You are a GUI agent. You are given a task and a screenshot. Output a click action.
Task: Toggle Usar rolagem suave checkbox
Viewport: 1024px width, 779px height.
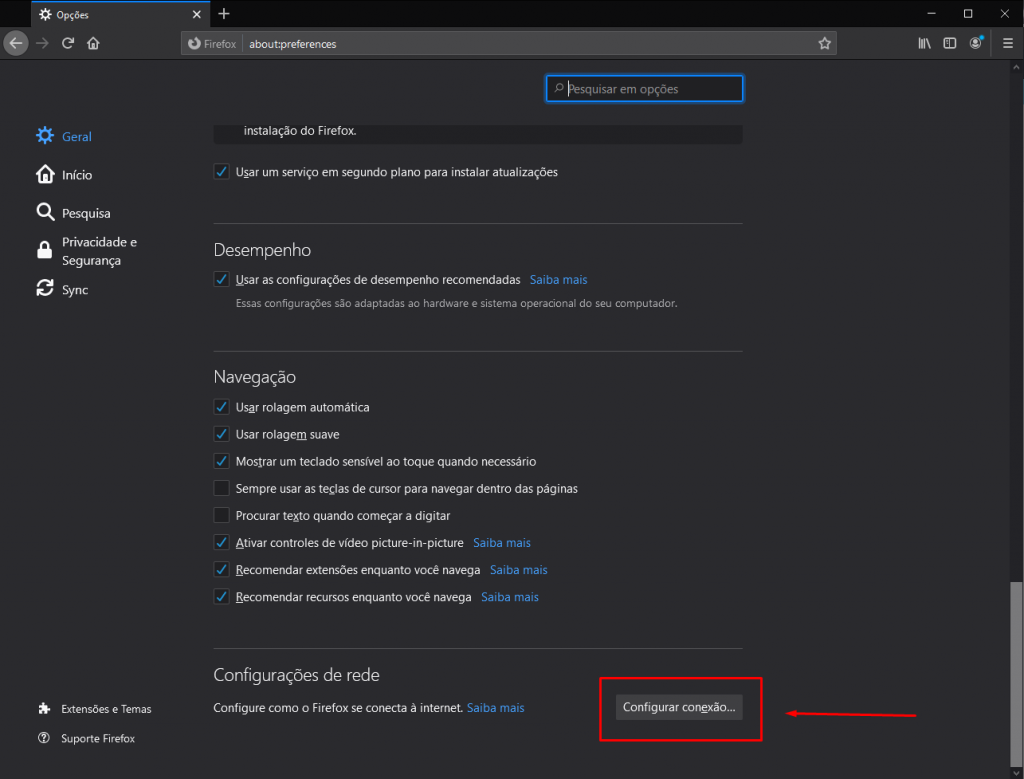pos(222,435)
